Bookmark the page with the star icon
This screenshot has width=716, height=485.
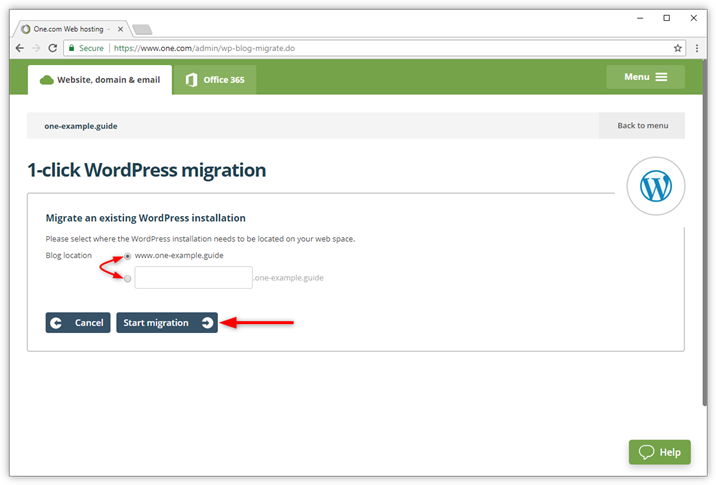678,48
